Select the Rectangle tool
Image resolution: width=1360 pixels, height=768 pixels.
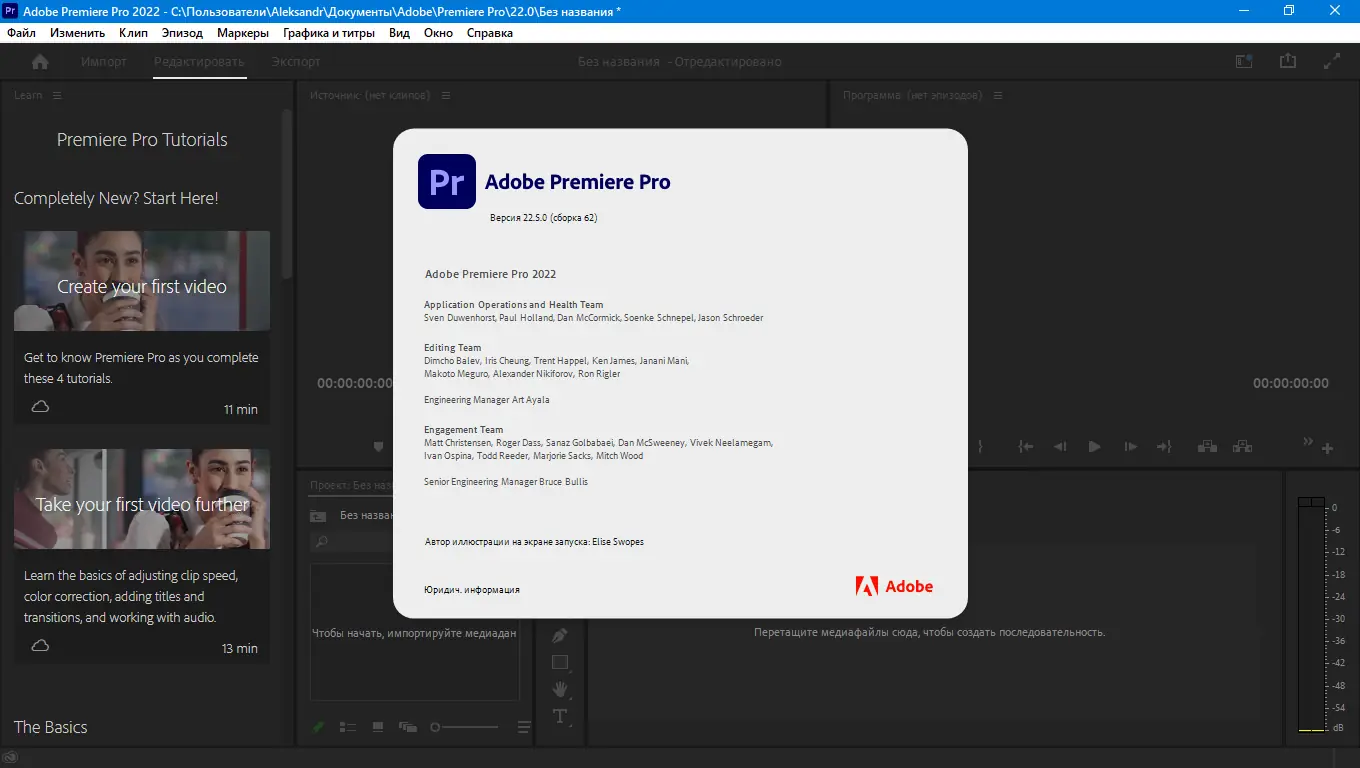pyautogui.click(x=560, y=662)
